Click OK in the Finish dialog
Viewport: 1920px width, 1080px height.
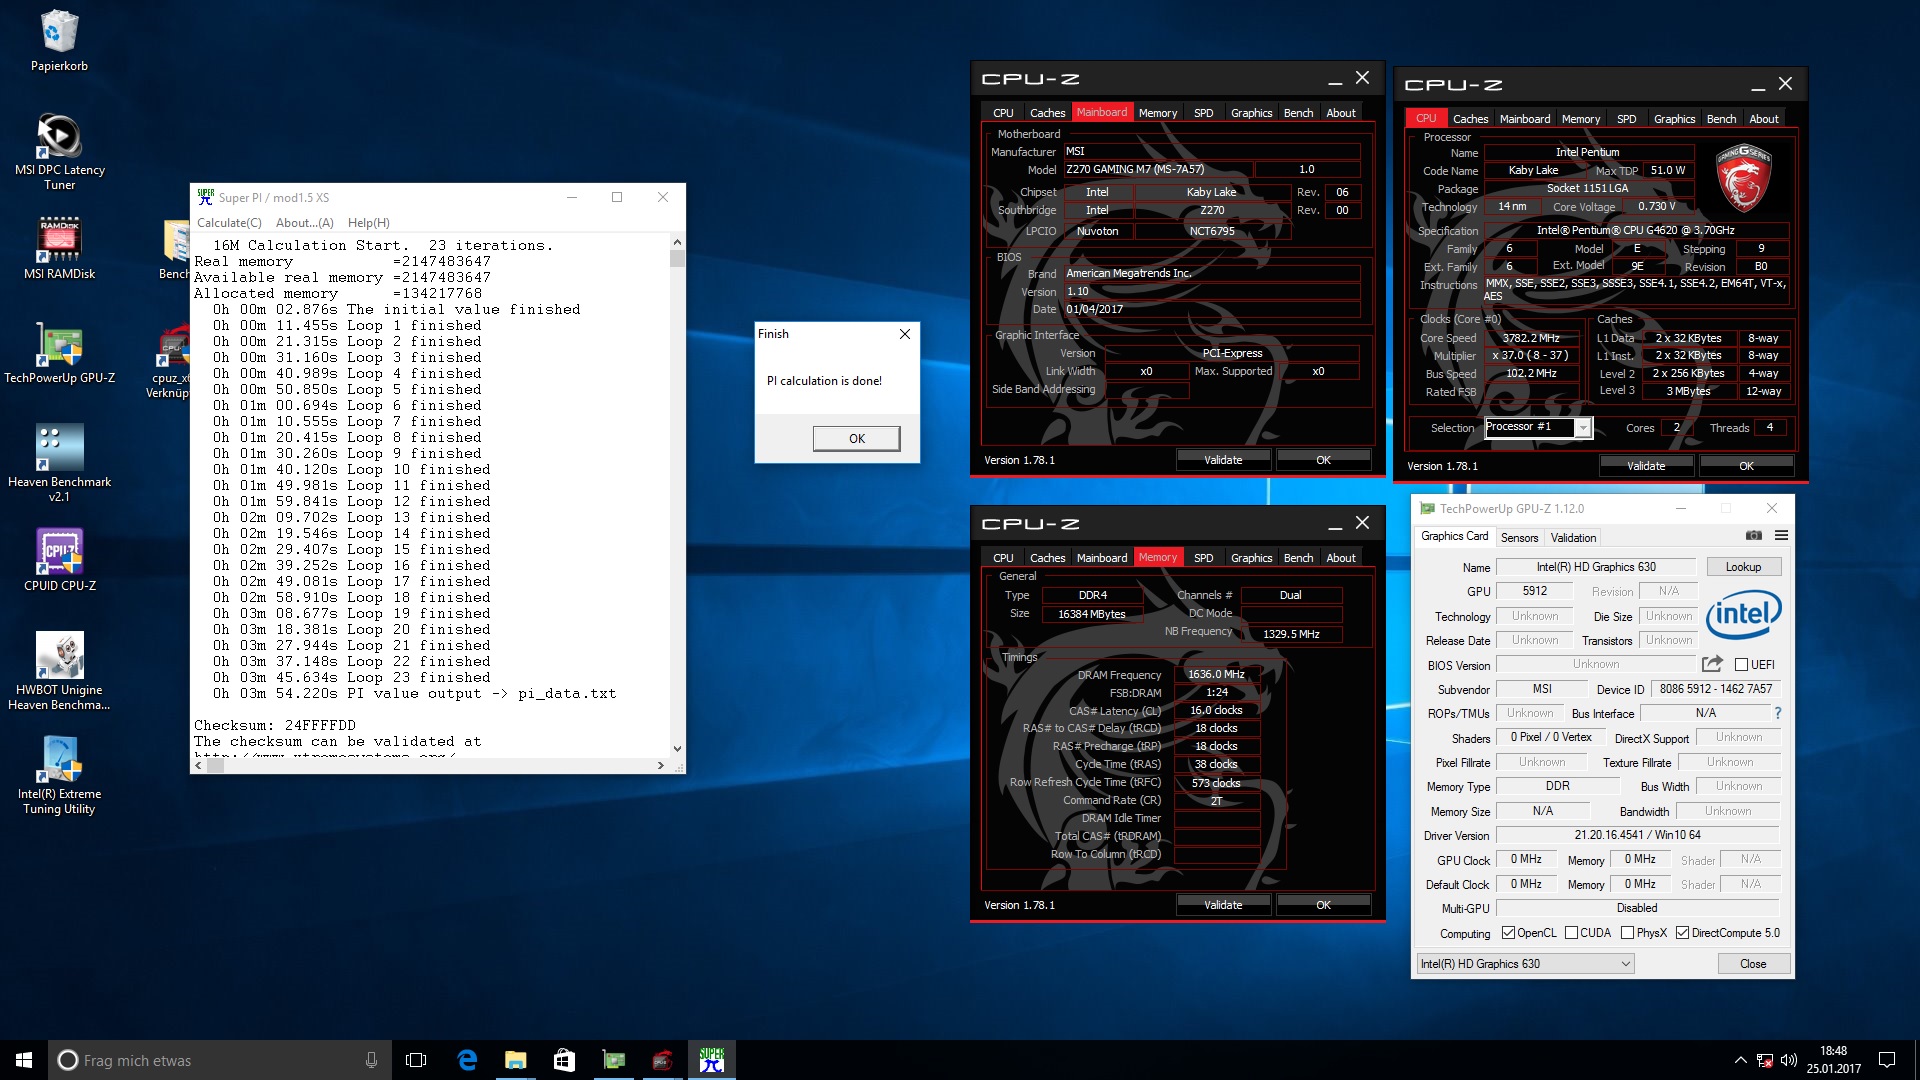(x=857, y=438)
